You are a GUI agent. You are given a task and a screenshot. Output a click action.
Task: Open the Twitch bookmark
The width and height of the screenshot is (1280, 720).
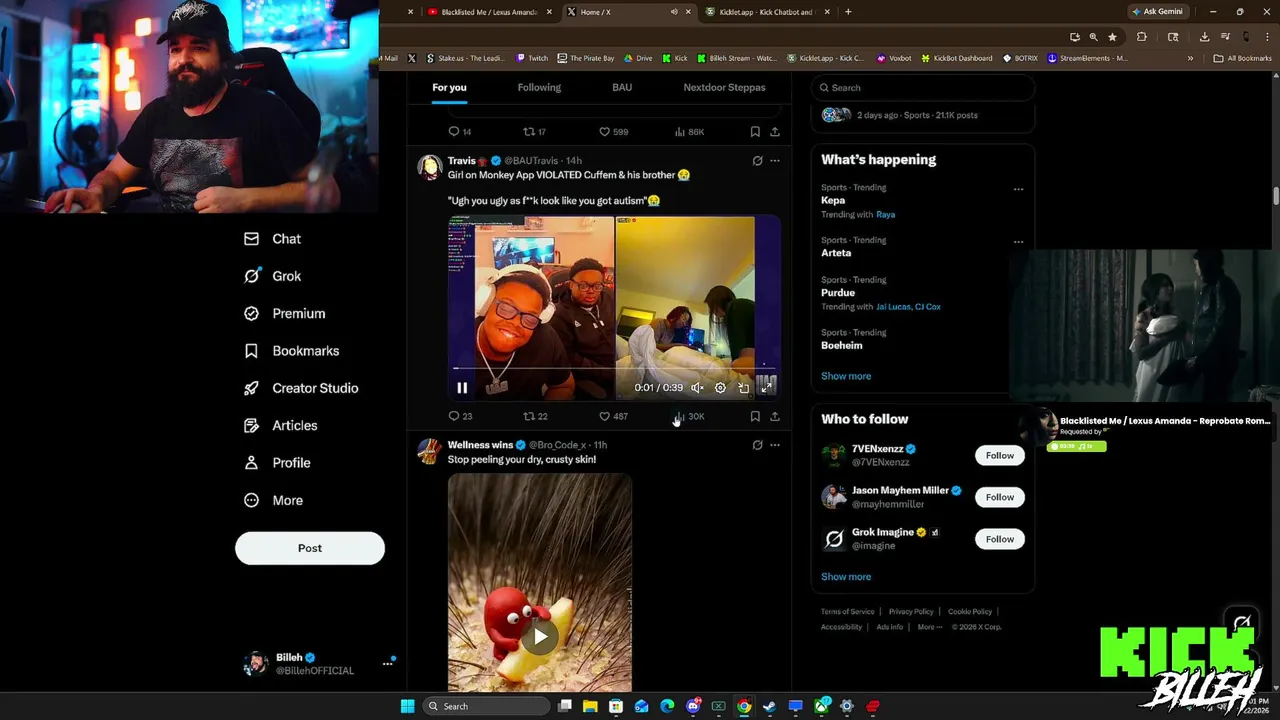click(532, 58)
